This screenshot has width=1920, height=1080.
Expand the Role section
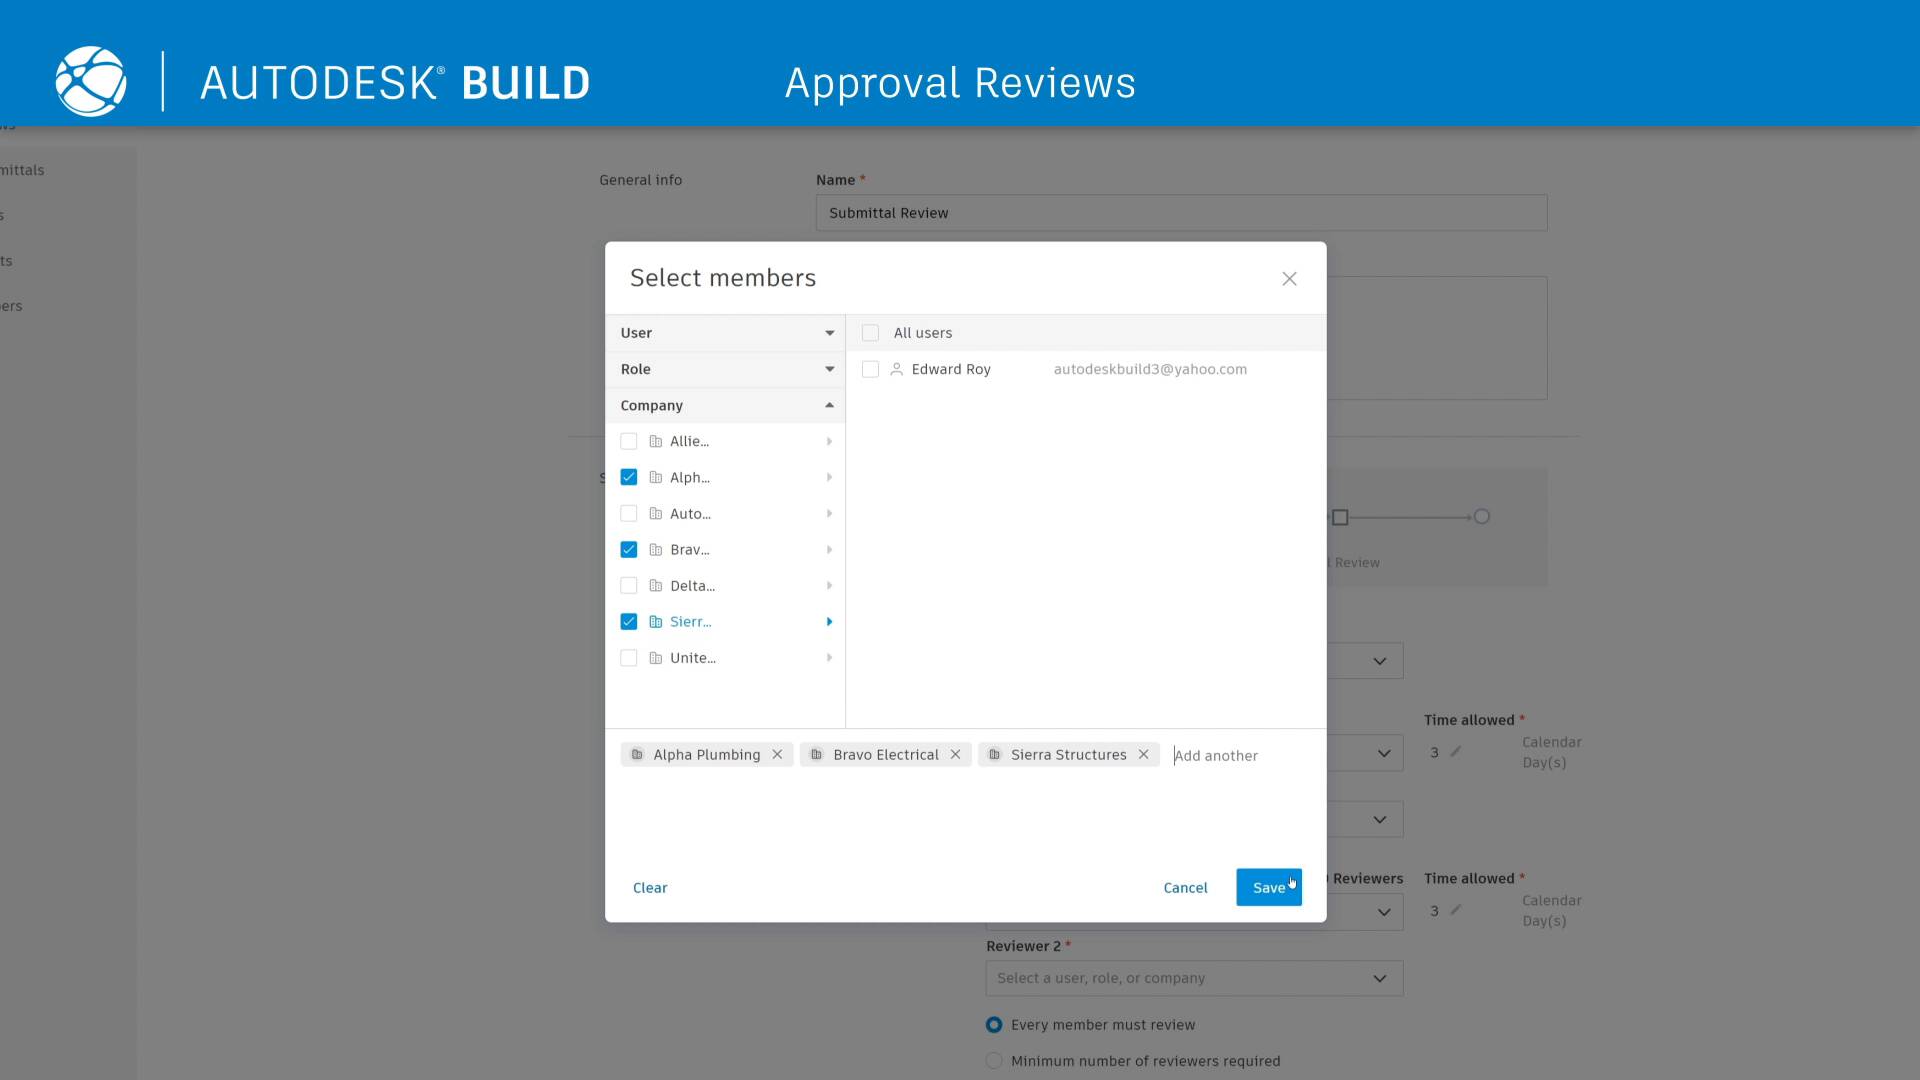pos(726,369)
